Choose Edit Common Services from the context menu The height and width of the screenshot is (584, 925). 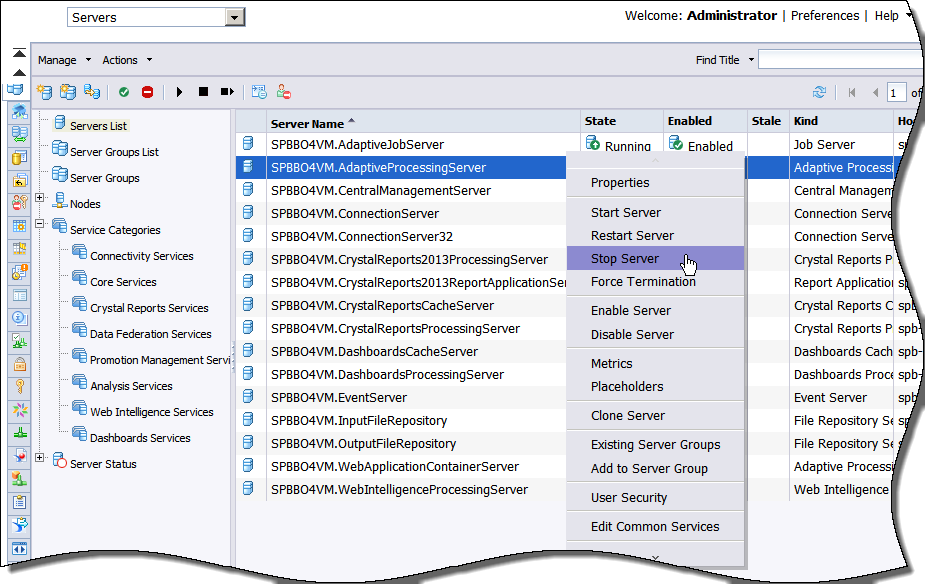click(x=655, y=526)
